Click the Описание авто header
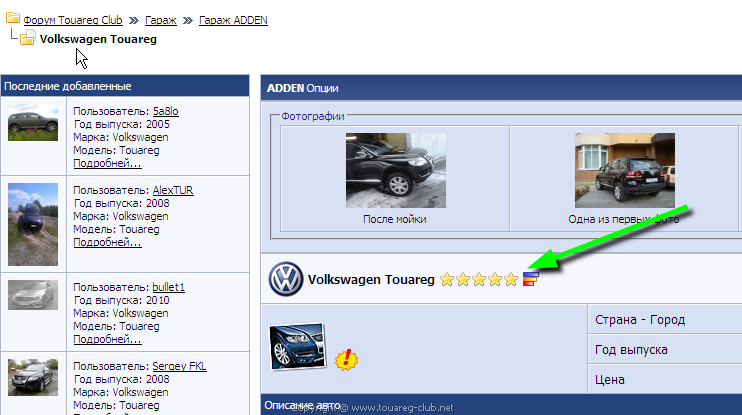This screenshot has height=415, width=742. (x=501, y=405)
